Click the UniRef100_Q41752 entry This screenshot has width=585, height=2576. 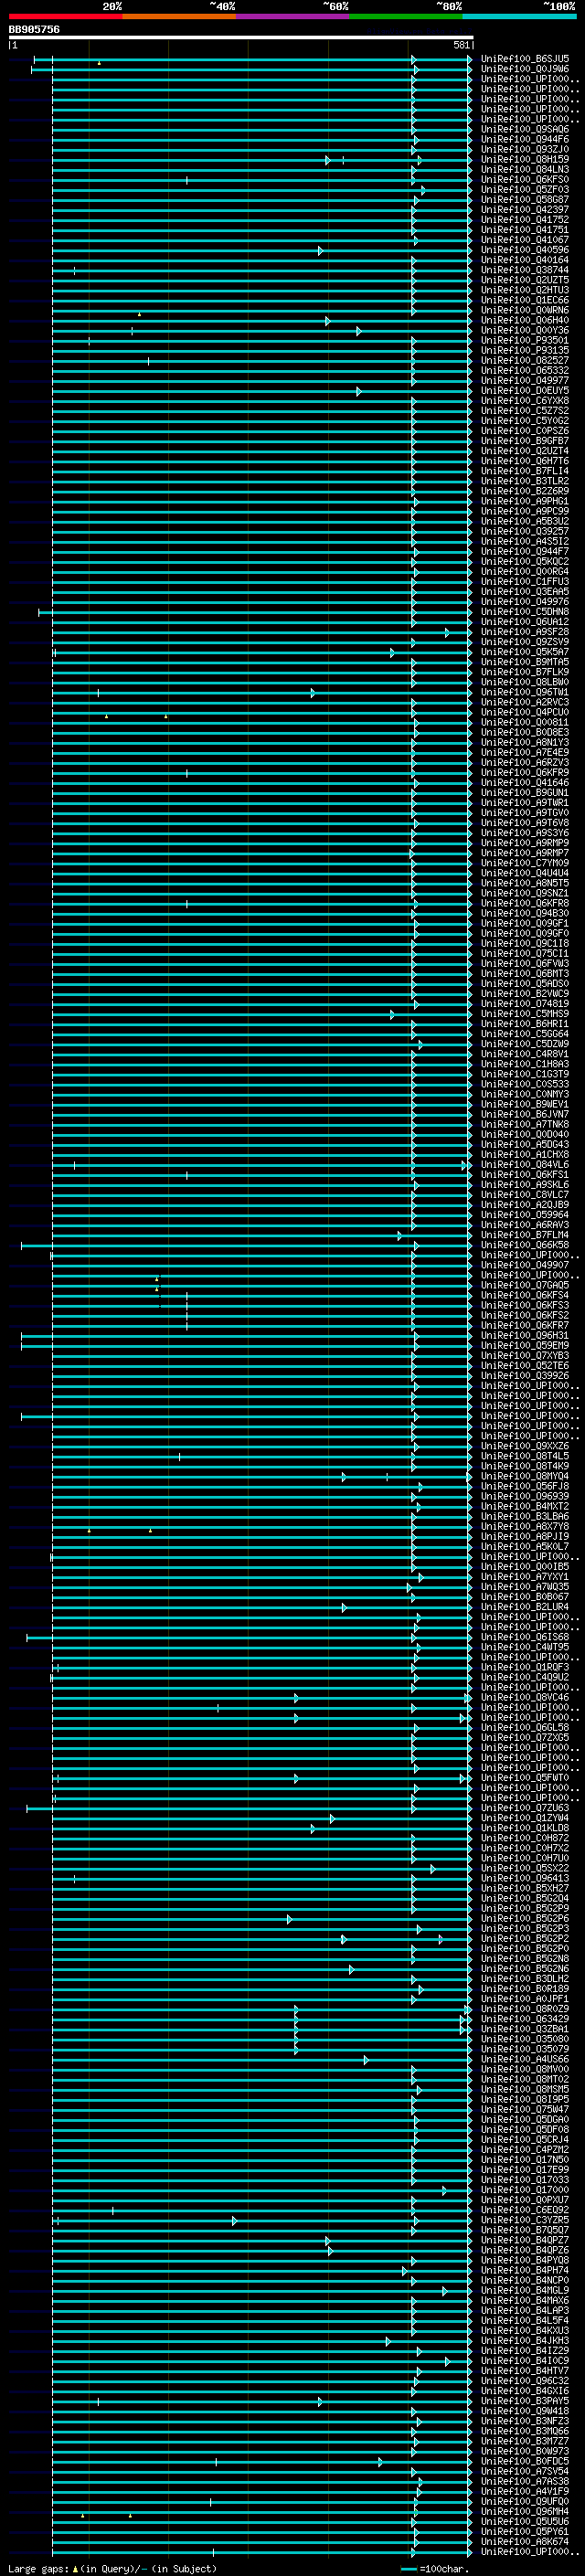click(525, 219)
